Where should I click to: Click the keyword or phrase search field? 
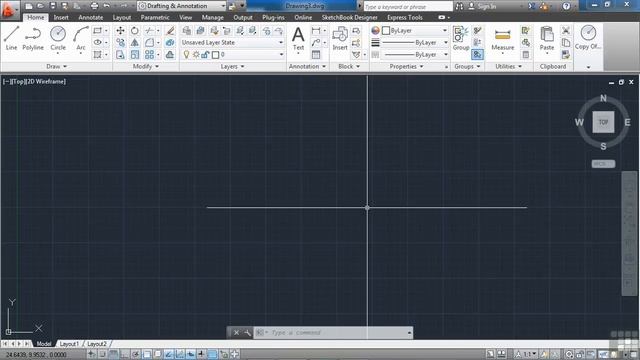408,7
